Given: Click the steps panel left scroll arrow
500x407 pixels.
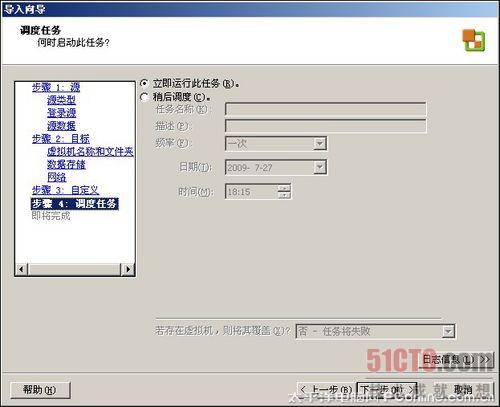Looking at the screenshot, I should click(21, 269).
